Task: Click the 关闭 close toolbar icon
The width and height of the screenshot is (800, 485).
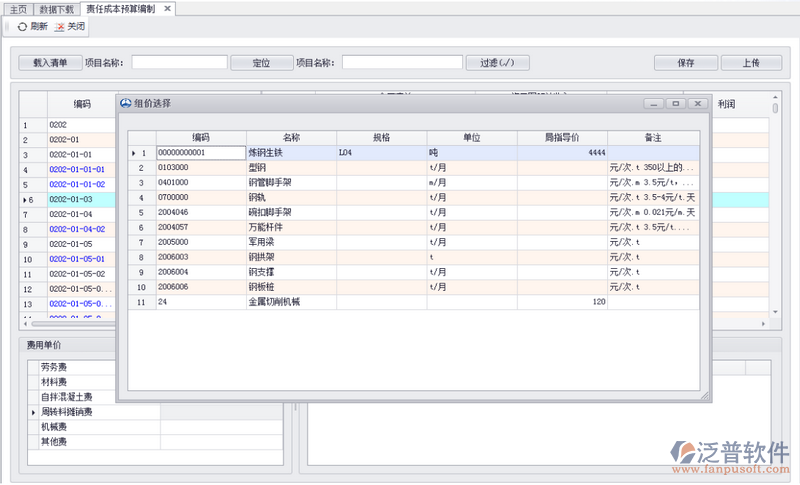Action: (x=58, y=26)
